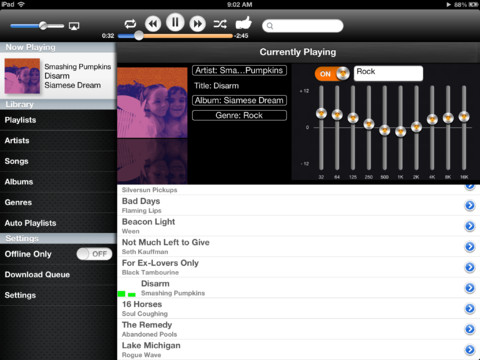Open Genres in the library

coord(58,203)
